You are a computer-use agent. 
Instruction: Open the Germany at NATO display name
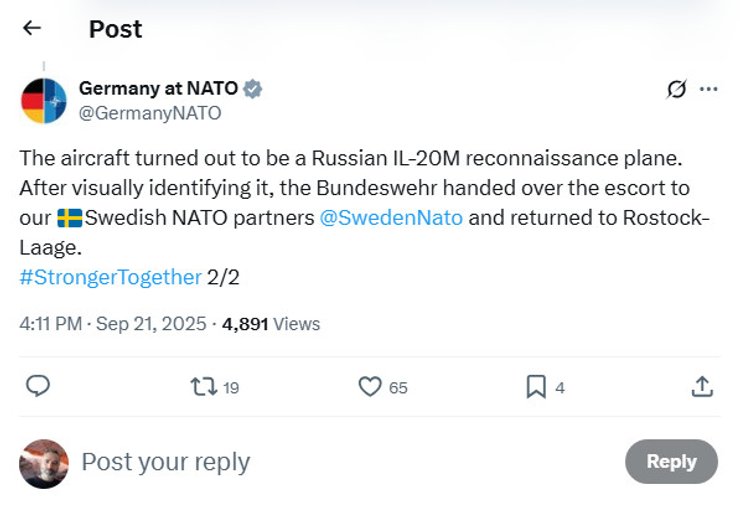point(158,88)
